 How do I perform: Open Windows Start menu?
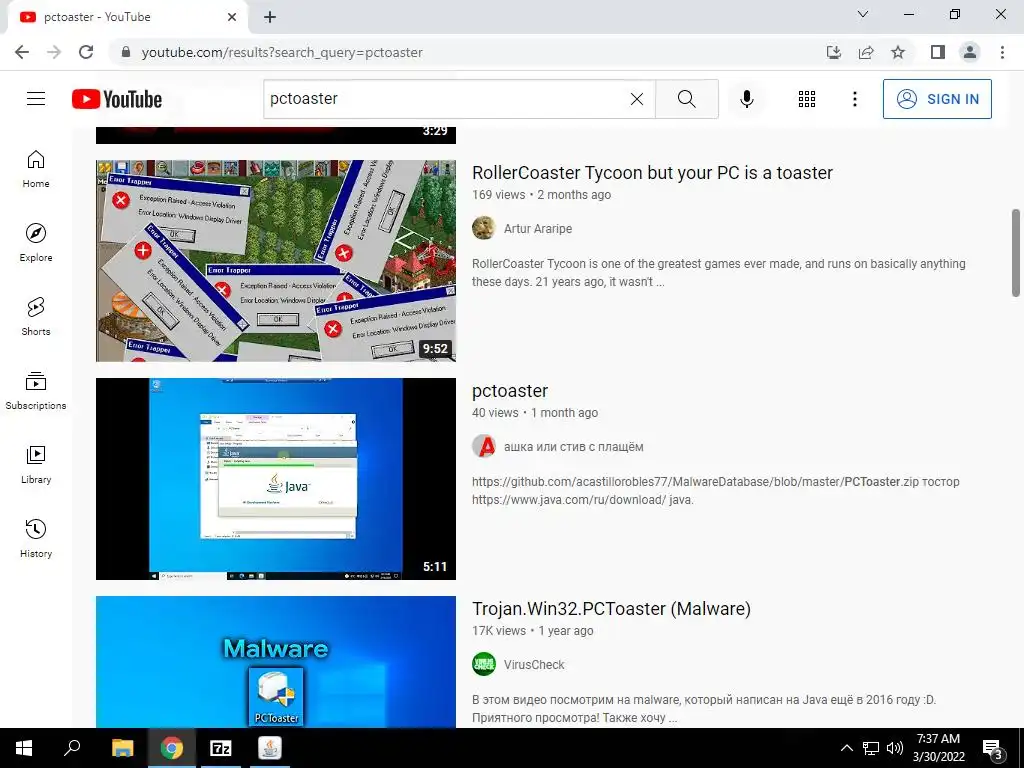[24, 748]
